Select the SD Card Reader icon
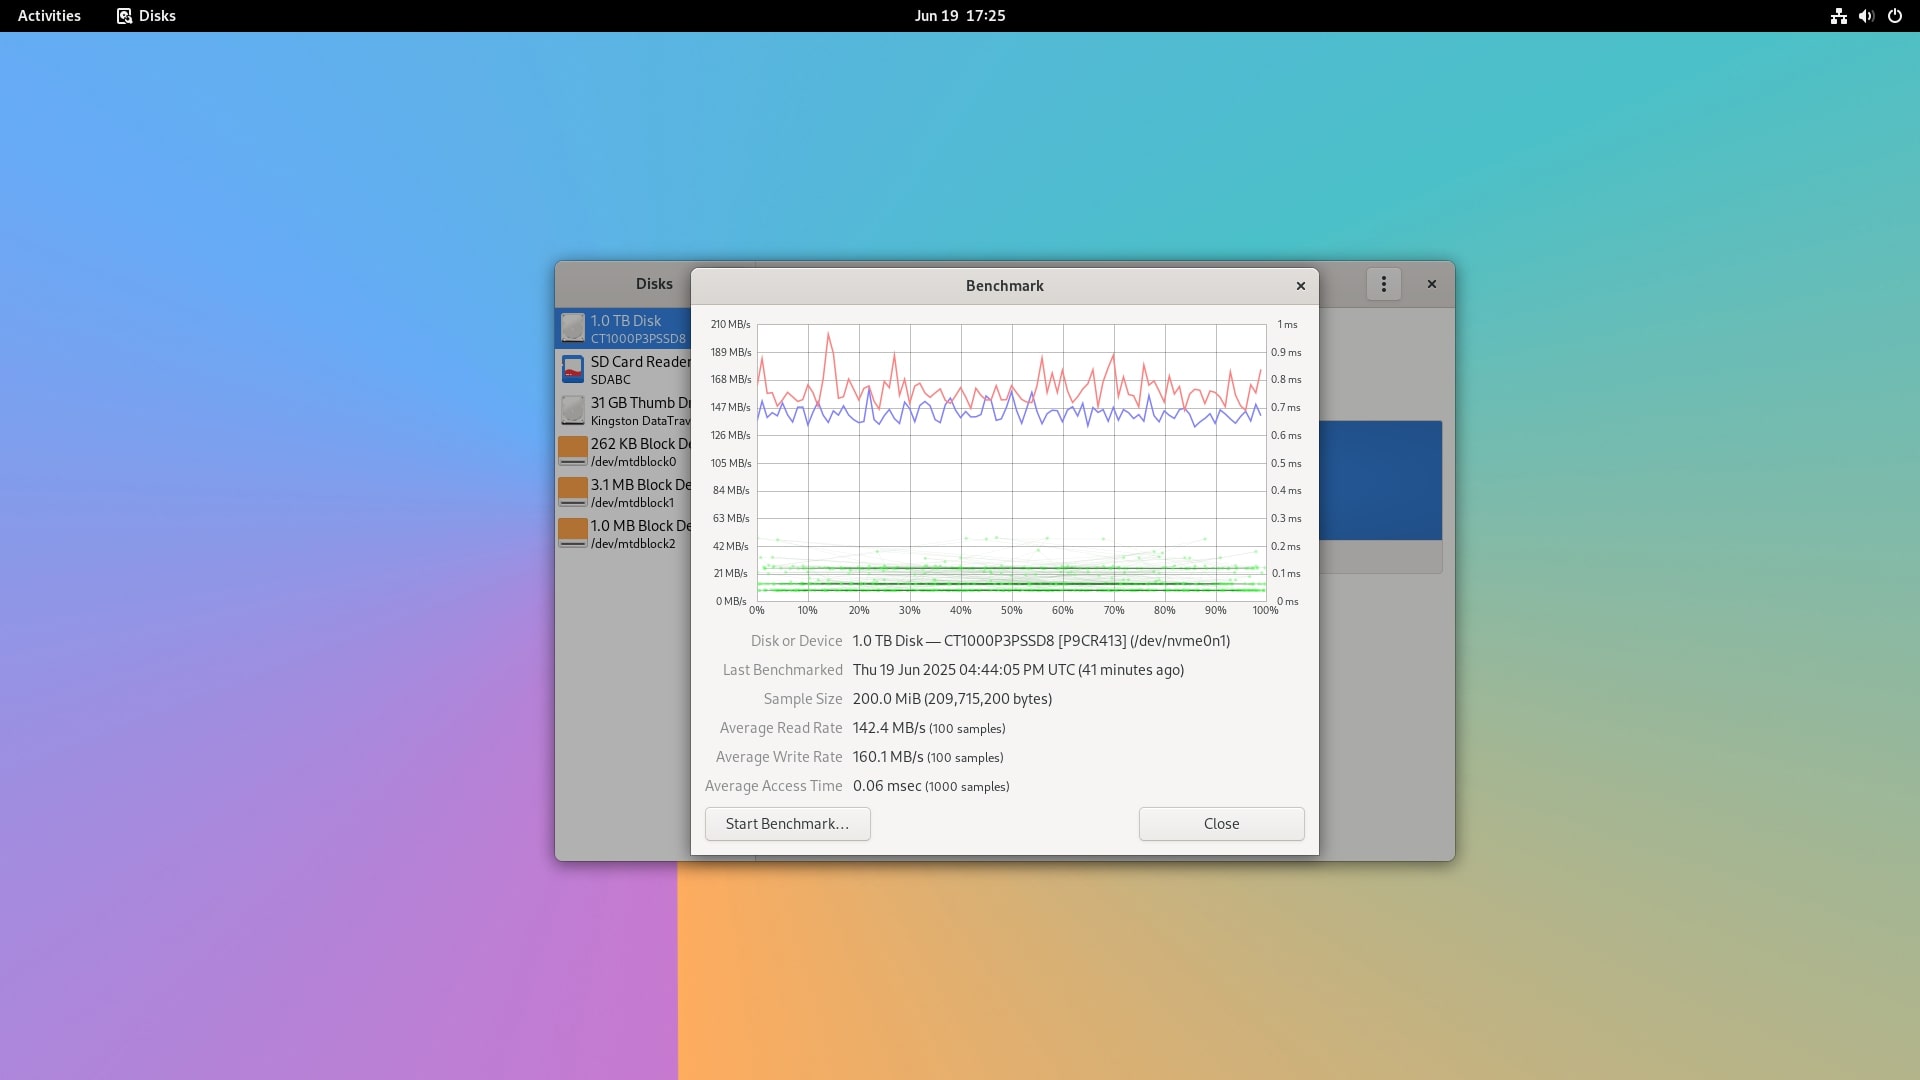 [x=572, y=369]
